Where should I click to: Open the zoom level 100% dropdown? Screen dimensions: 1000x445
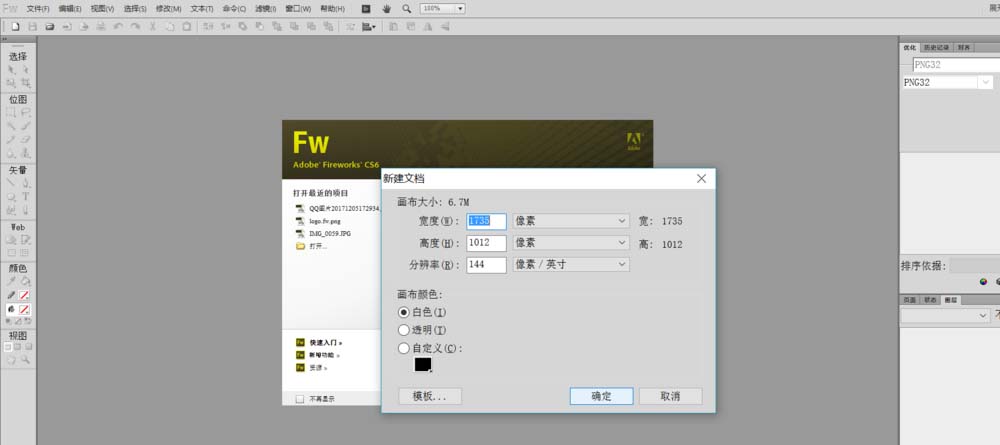pos(443,9)
